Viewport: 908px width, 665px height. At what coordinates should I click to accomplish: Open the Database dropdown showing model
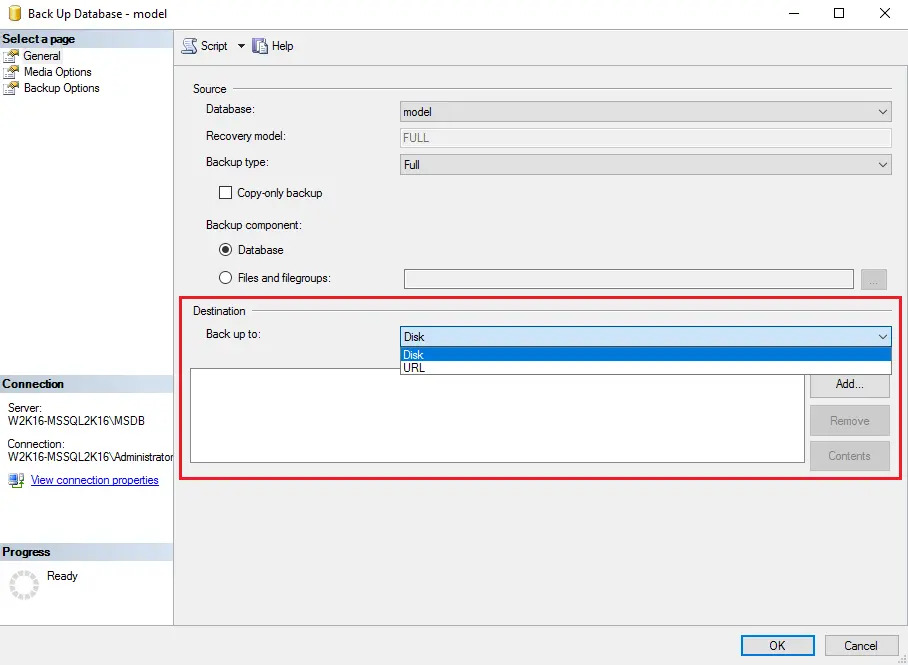pos(645,112)
